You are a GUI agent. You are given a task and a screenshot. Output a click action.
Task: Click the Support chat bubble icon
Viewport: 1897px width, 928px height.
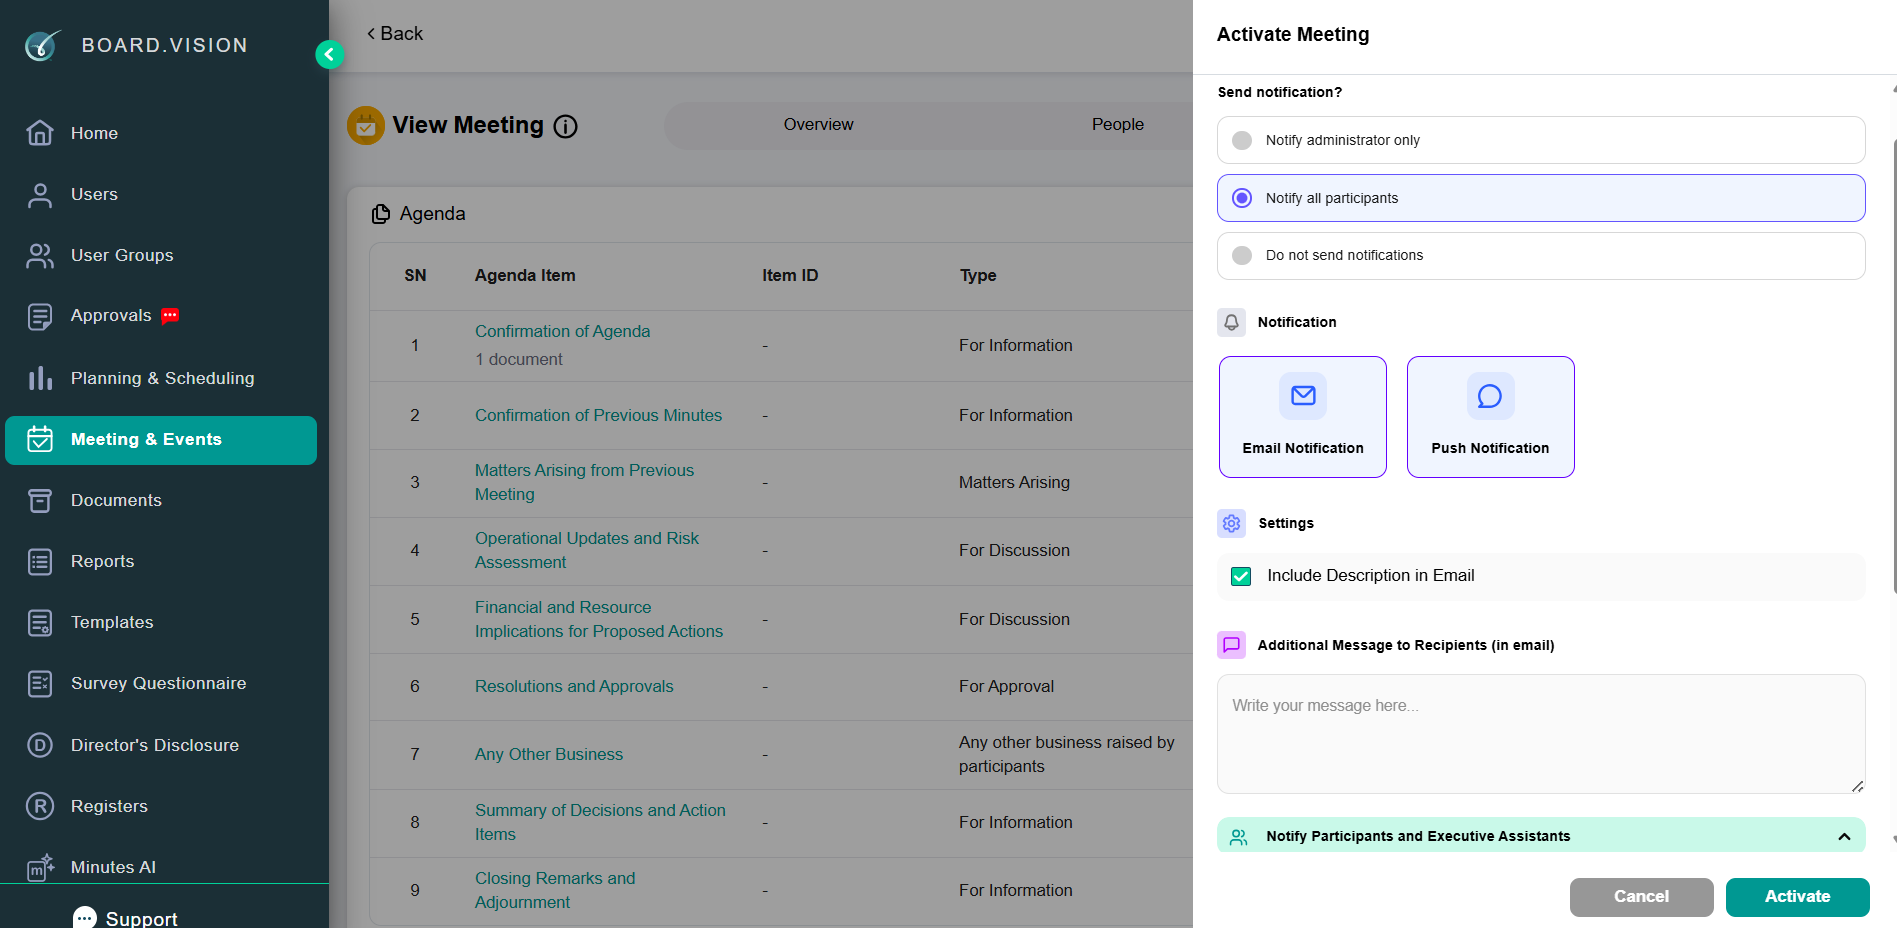click(85, 918)
